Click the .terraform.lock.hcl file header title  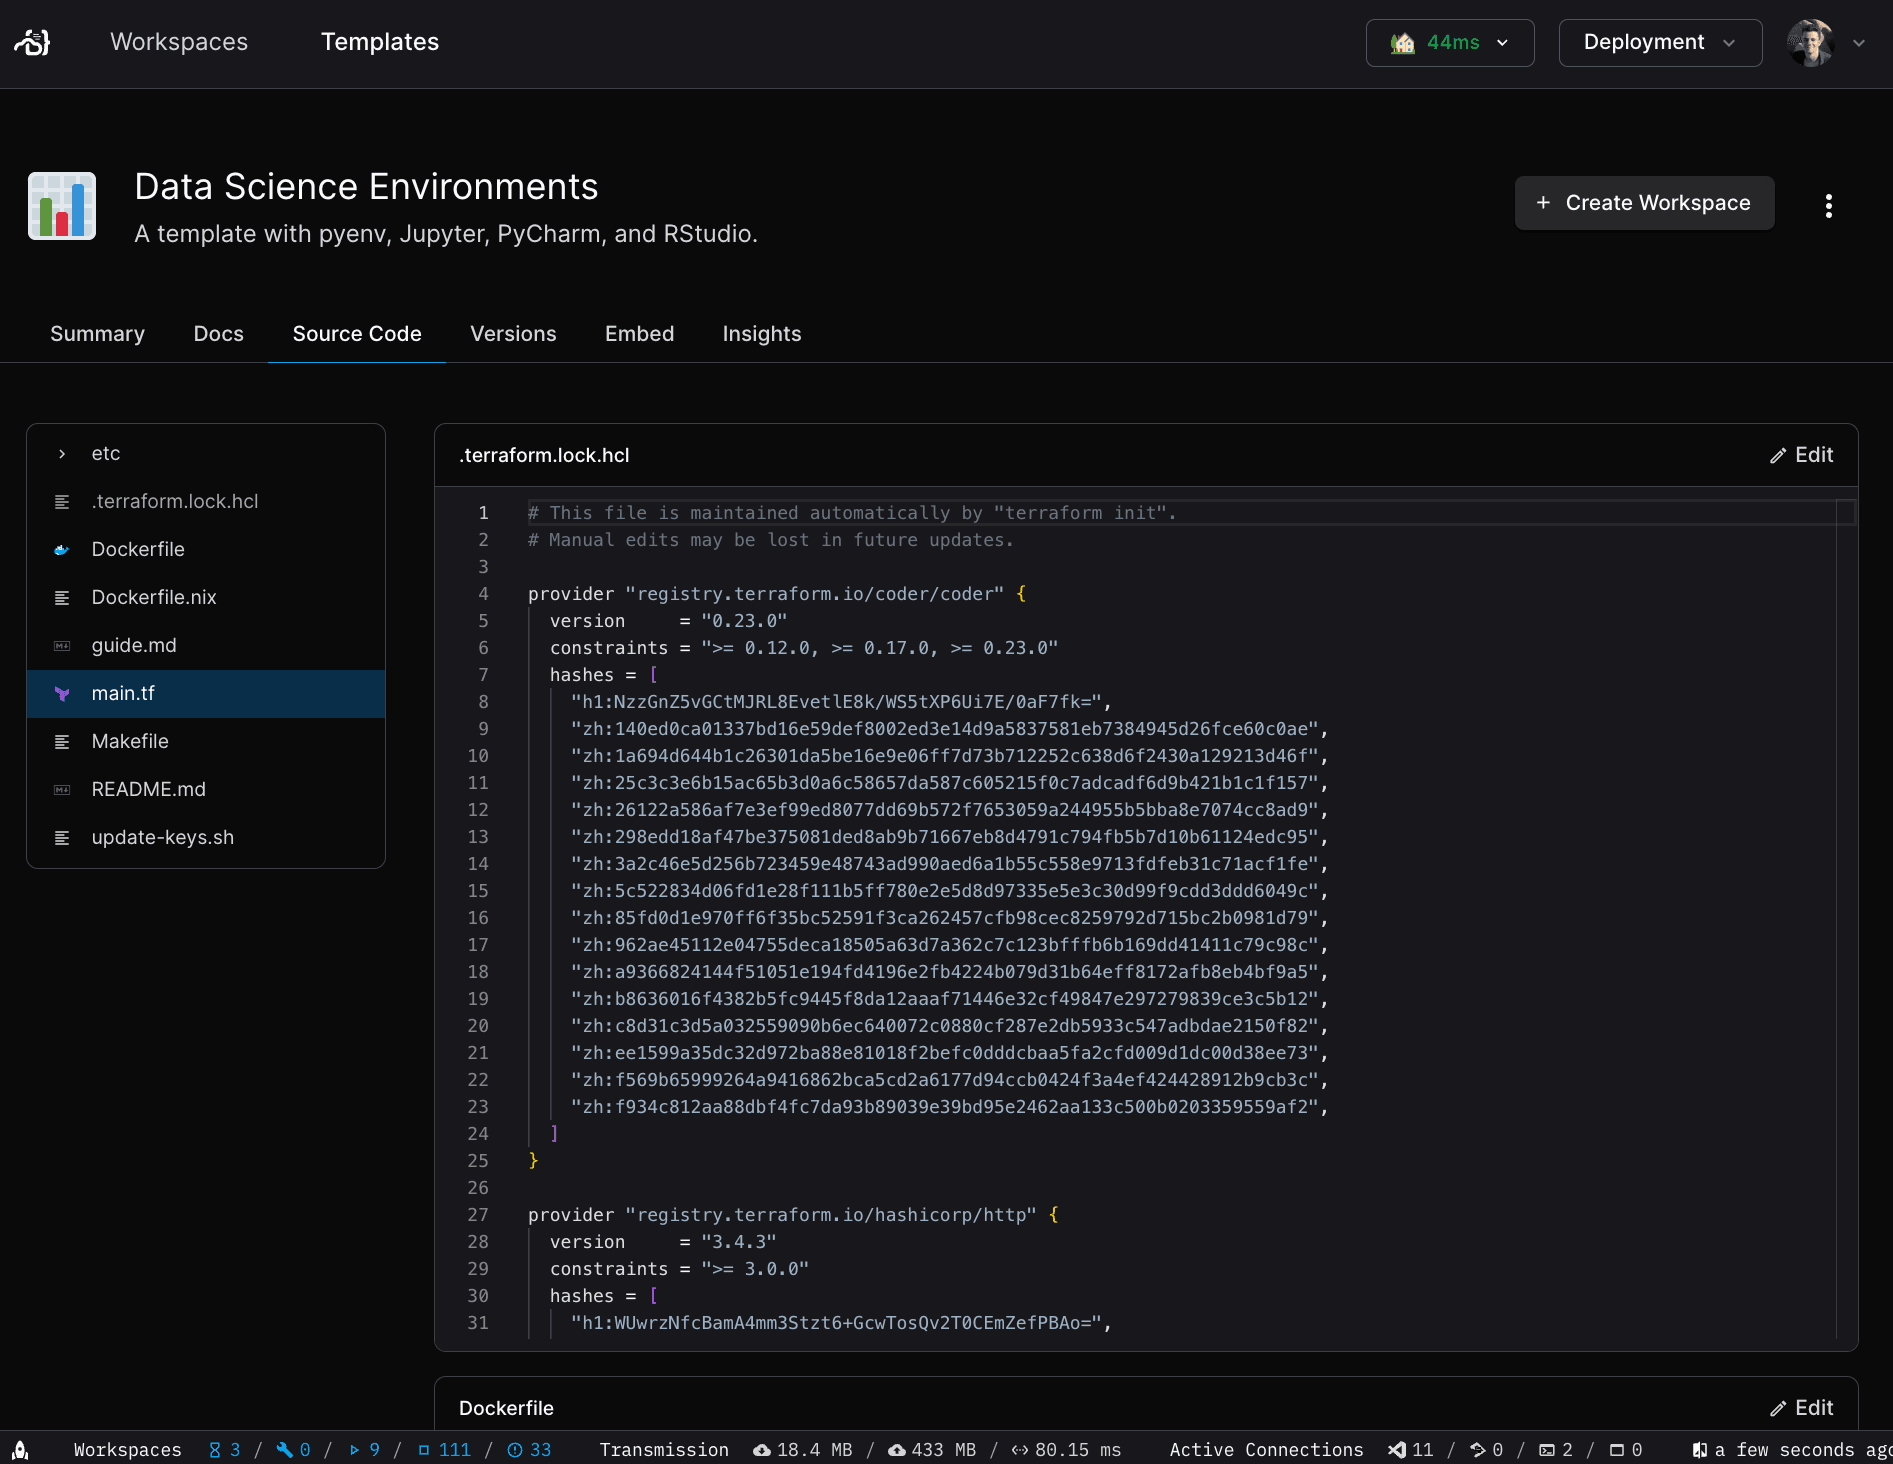tap(544, 456)
